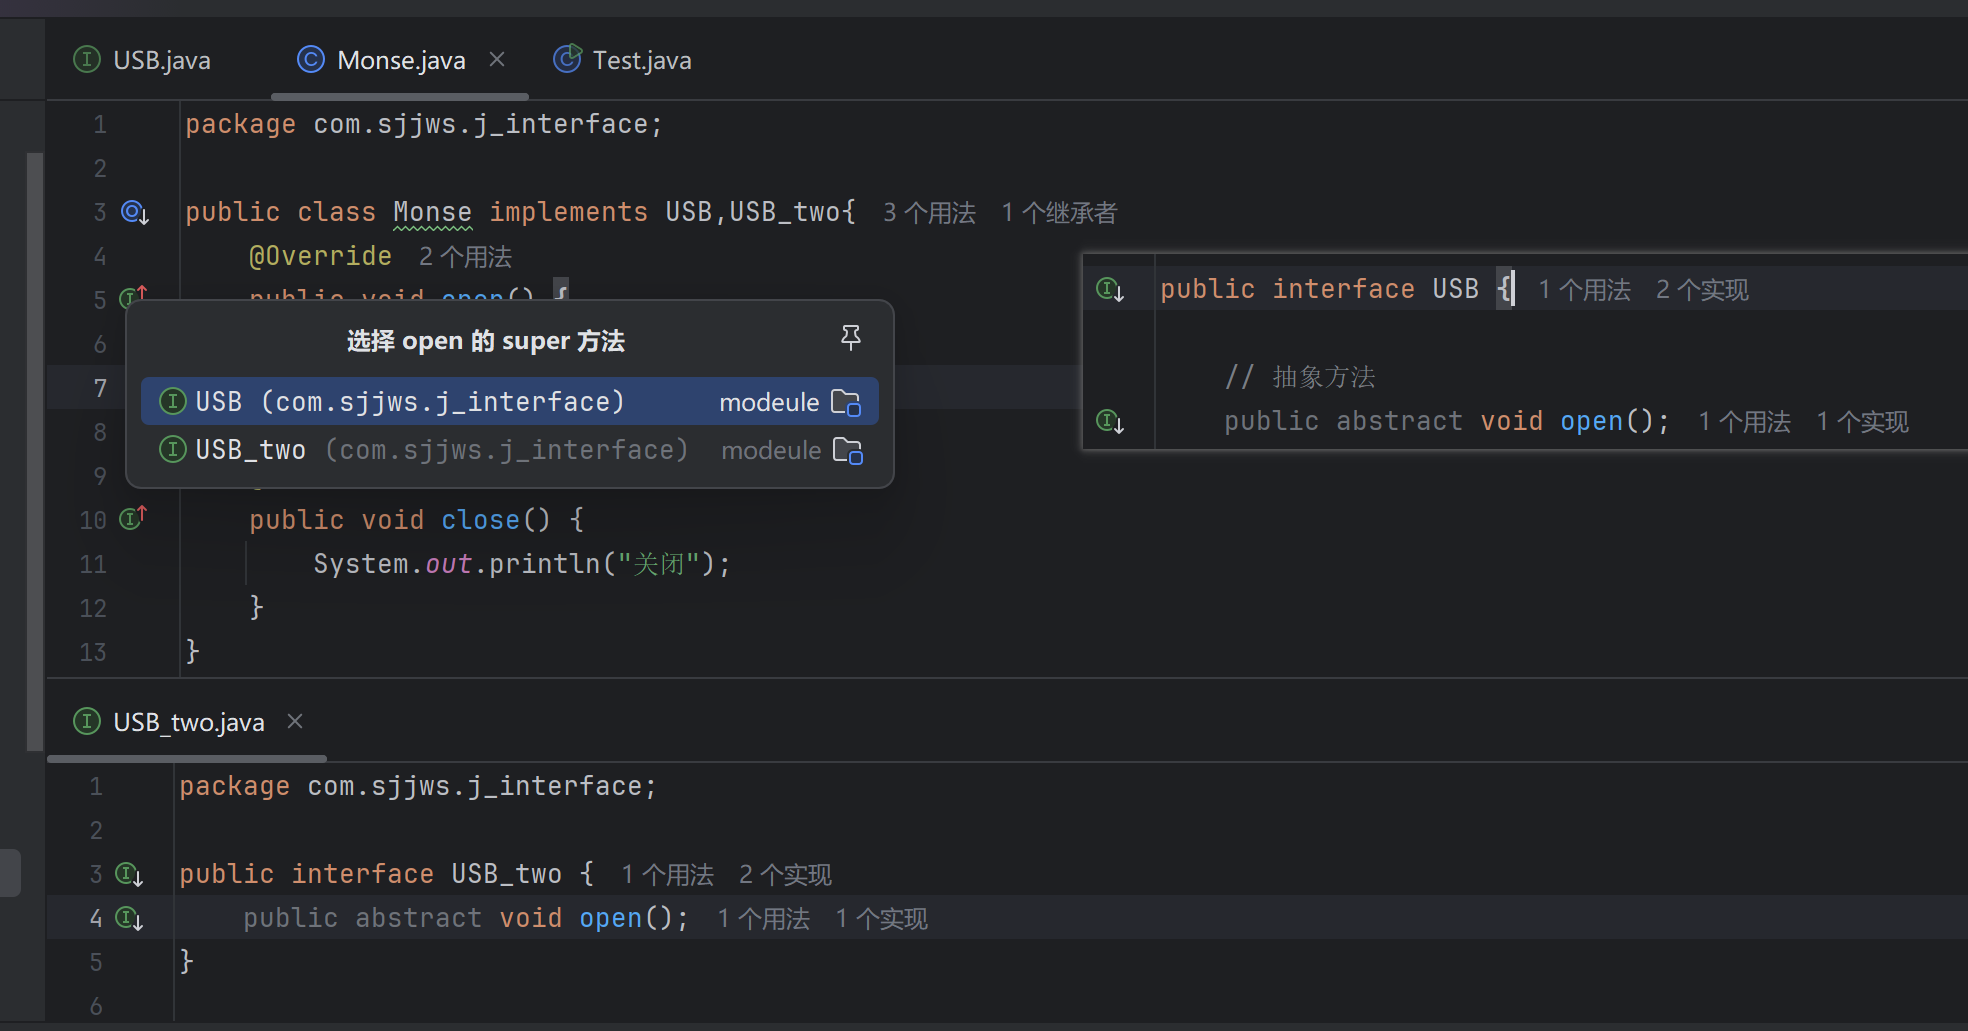Viewport: 1968px width, 1031px height.
Task: Click gutter icon beside abstract open() in USB preview
Action: pos(1109,421)
